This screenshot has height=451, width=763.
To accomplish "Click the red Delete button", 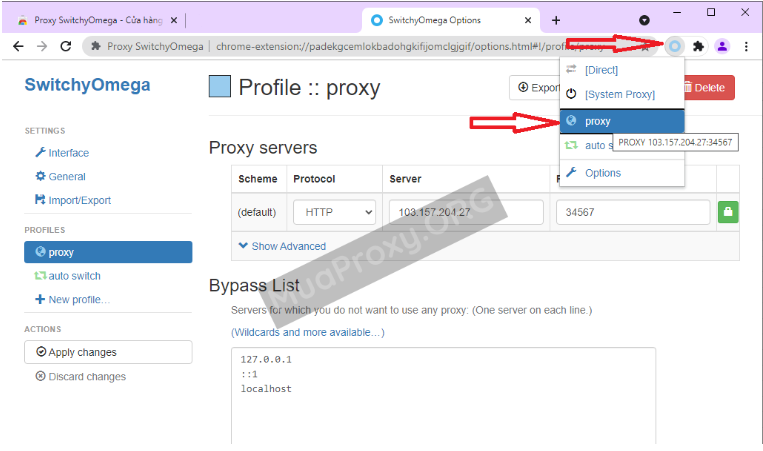I will pos(708,88).
